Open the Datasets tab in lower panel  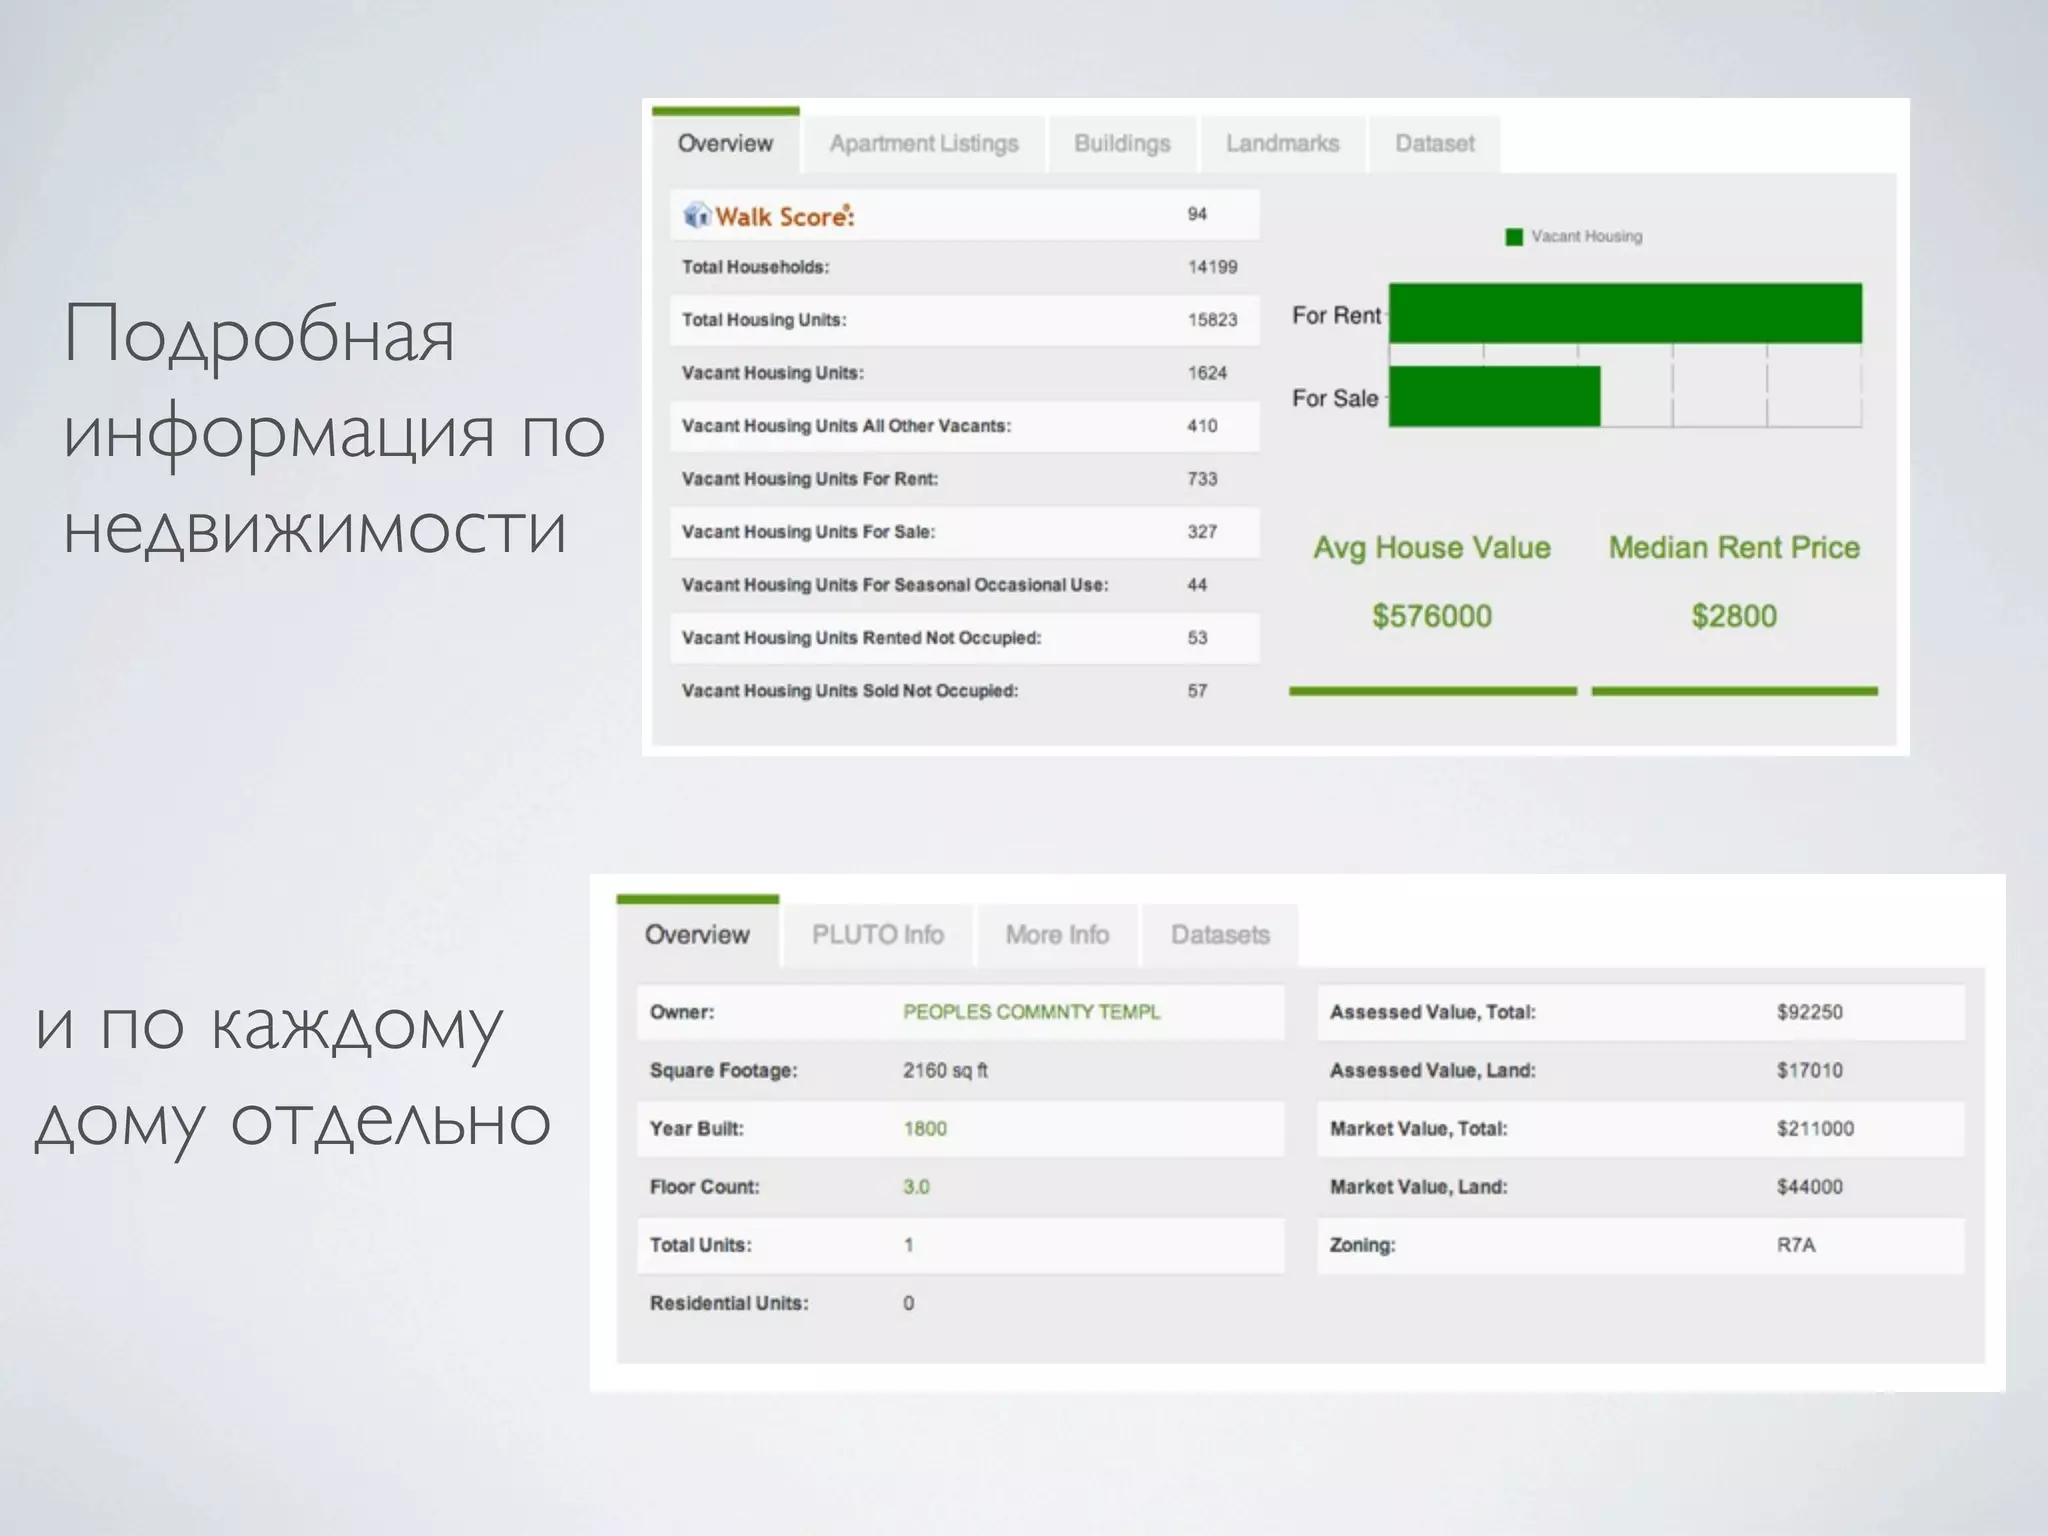pos(1220,935)
